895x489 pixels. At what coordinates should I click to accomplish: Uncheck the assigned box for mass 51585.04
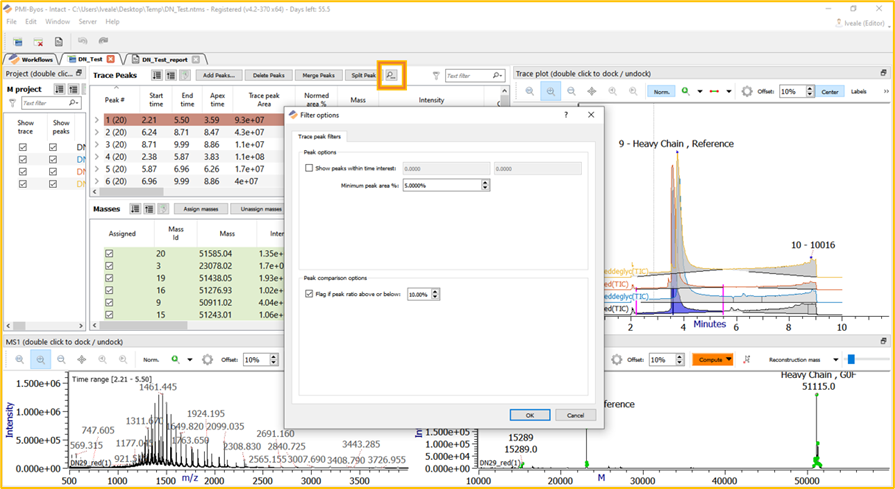(109, 254)
